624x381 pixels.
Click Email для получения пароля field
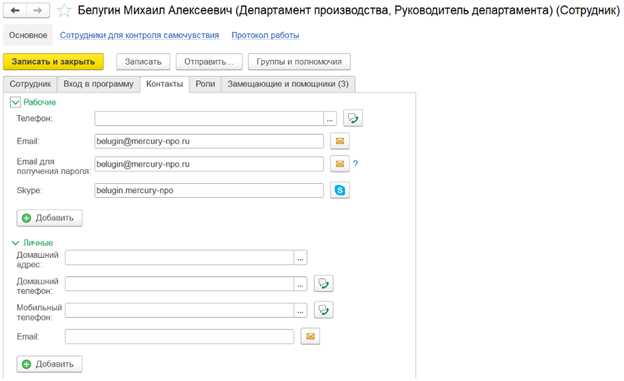209,164
